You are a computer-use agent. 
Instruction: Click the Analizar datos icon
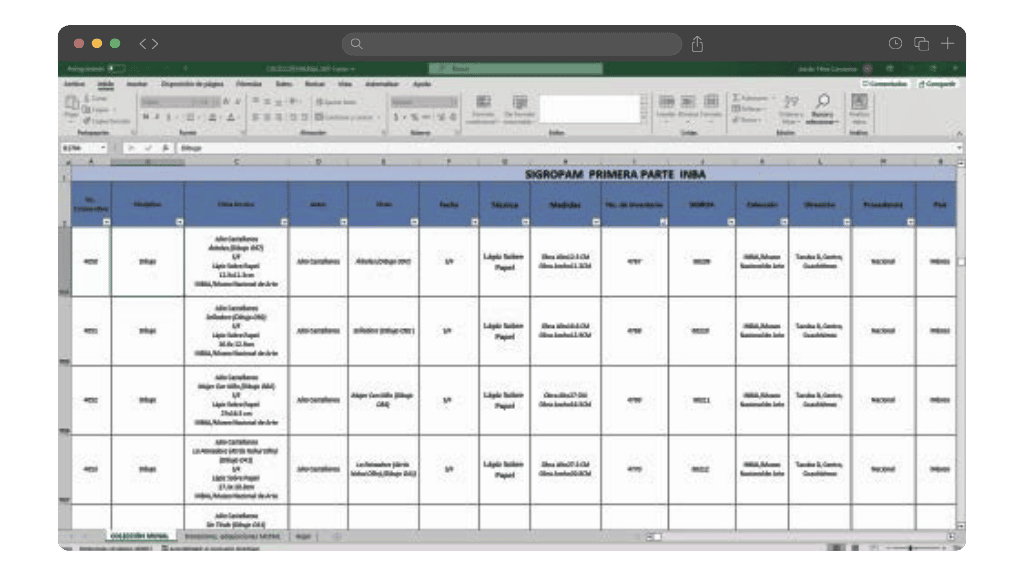pos(859,102)
